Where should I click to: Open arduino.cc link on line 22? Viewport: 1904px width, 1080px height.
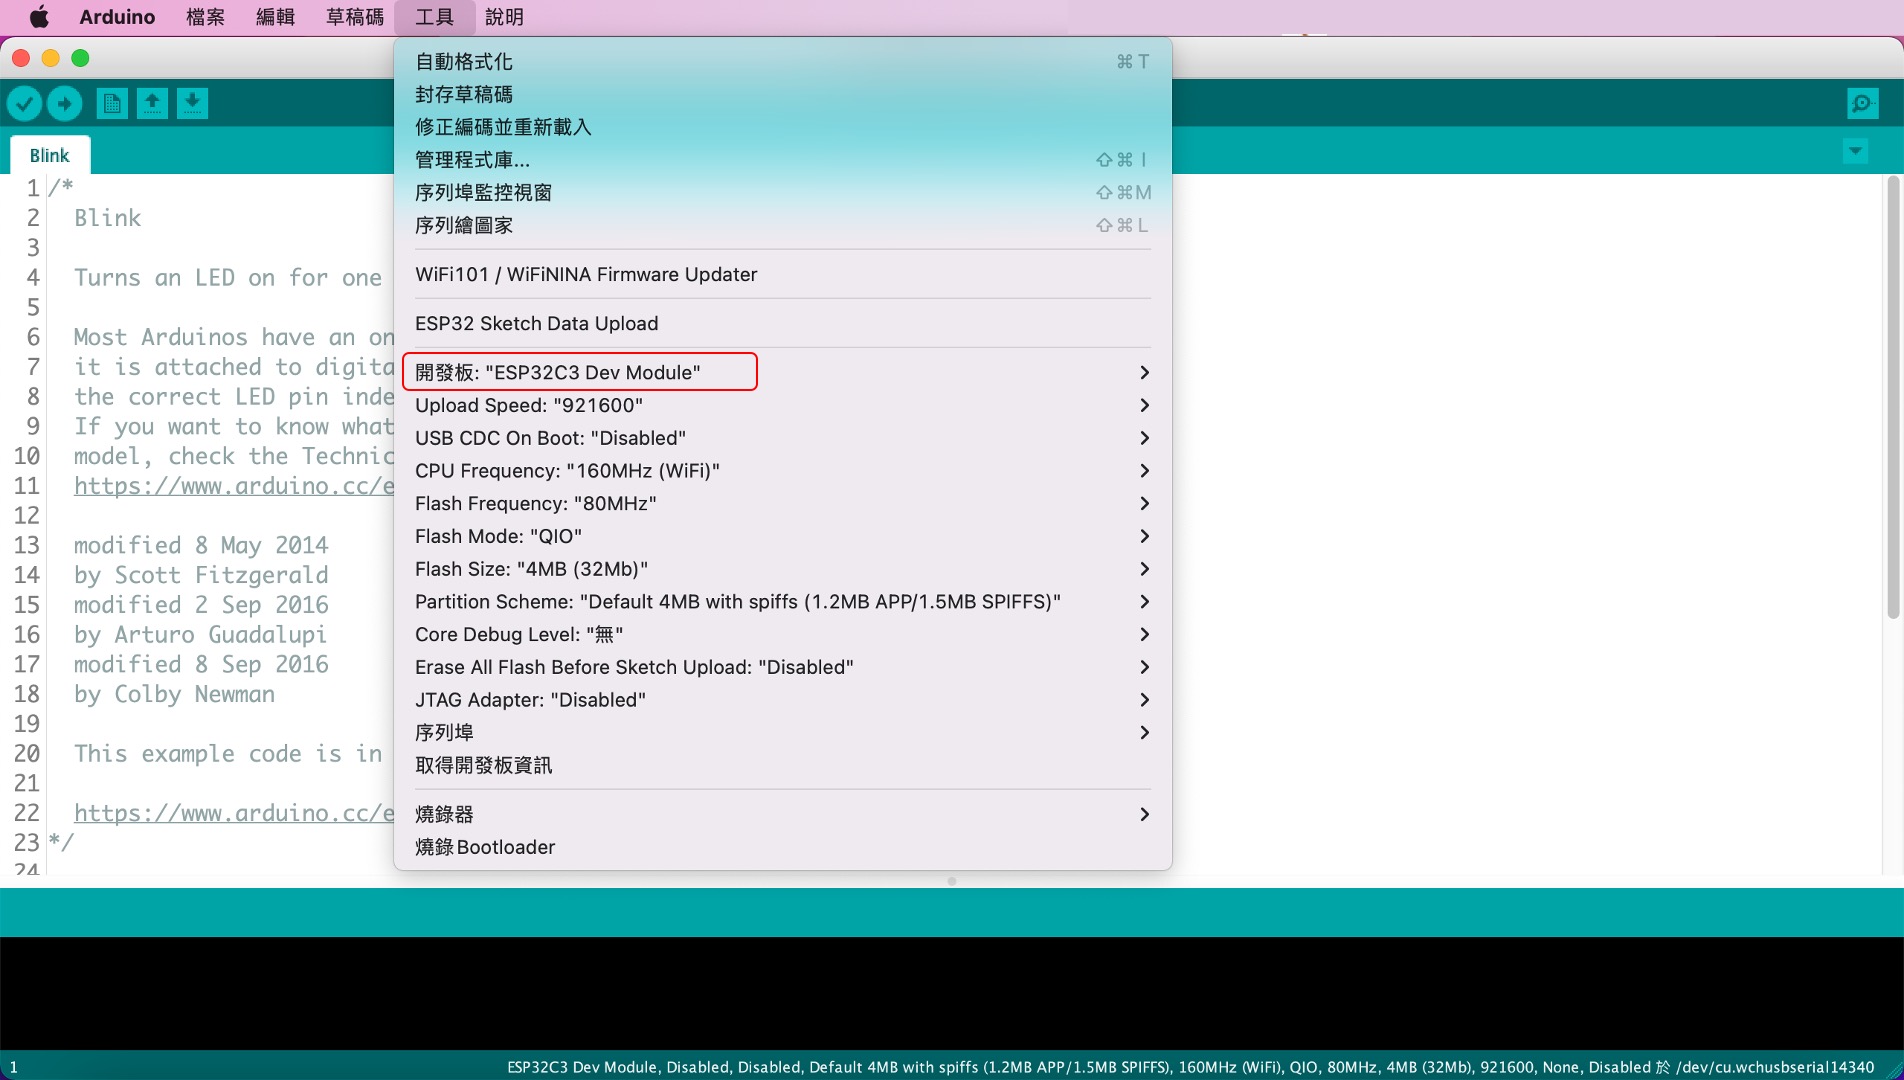point(234,813)
